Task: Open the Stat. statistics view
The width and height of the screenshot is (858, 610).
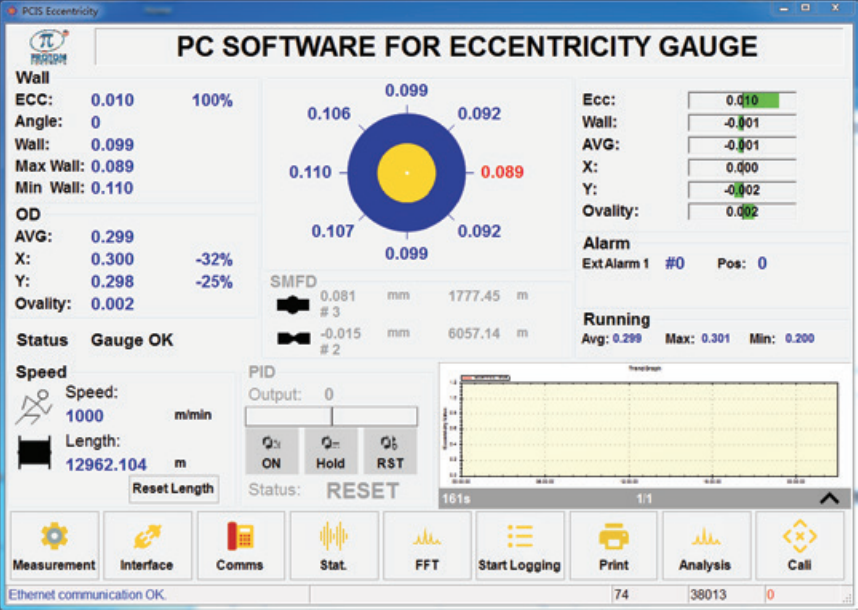Action: click(x=333, y=545)
